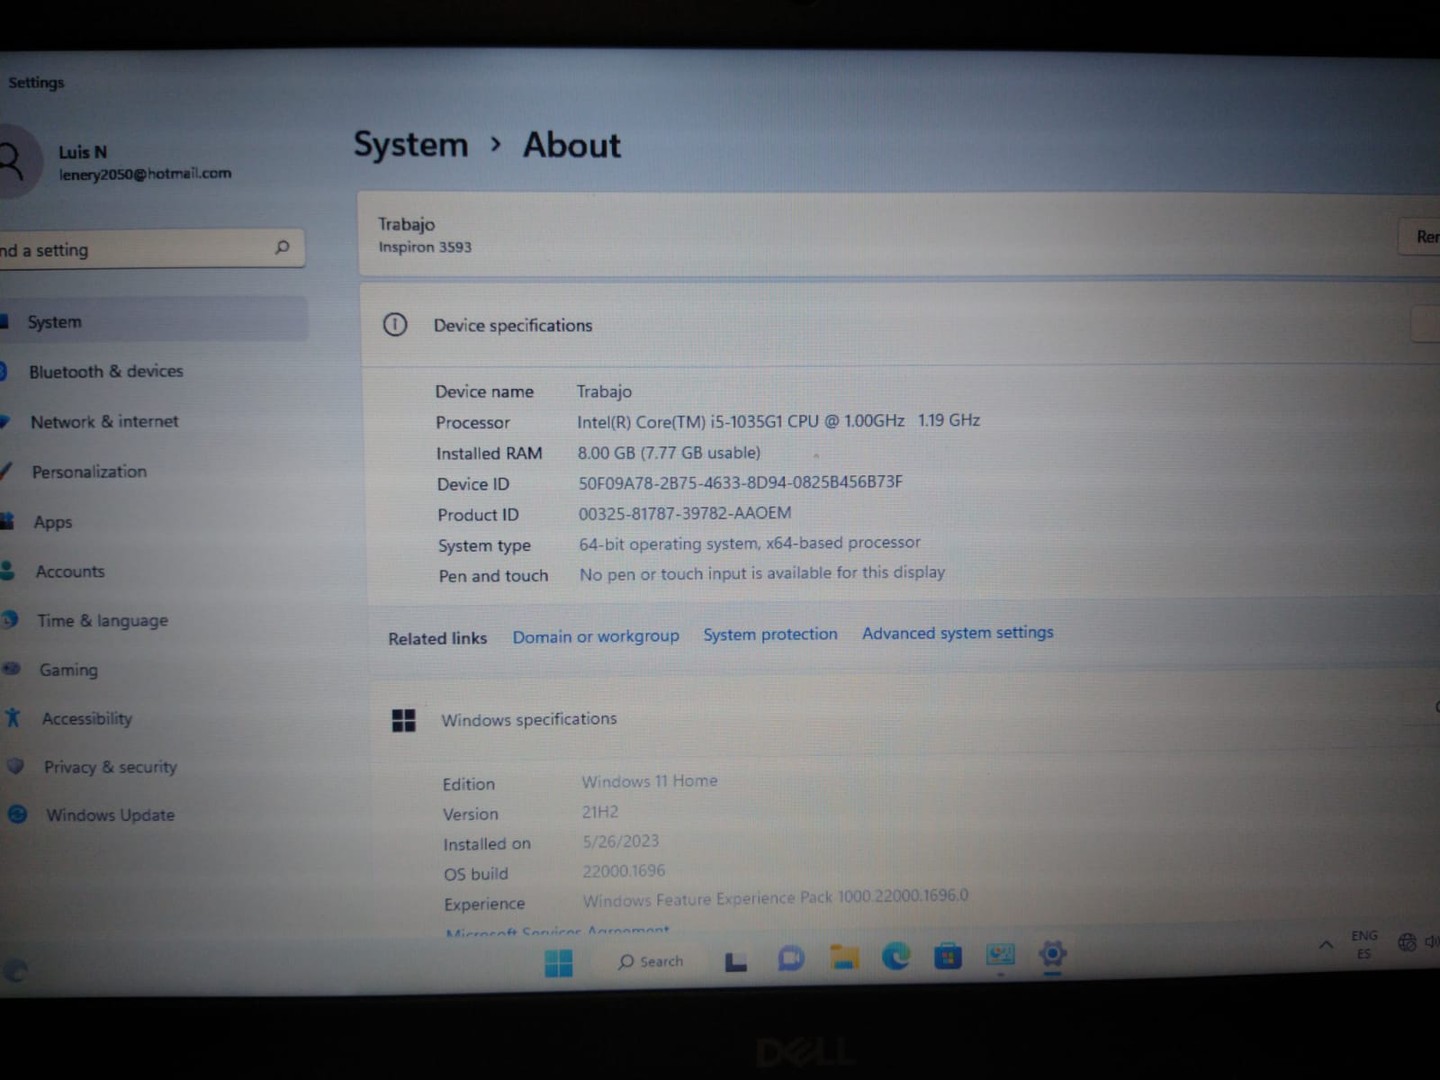Click the Privacy shield icon in sidebar
Screen dimensions: 1440x1080
click(x=15, y=766)
